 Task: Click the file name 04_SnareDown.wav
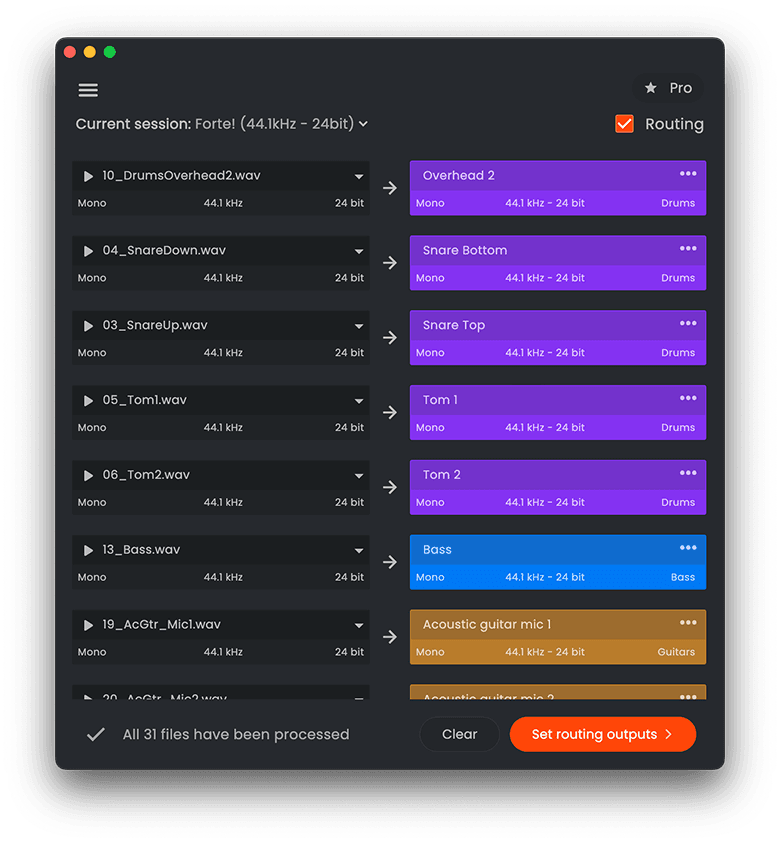164,251
